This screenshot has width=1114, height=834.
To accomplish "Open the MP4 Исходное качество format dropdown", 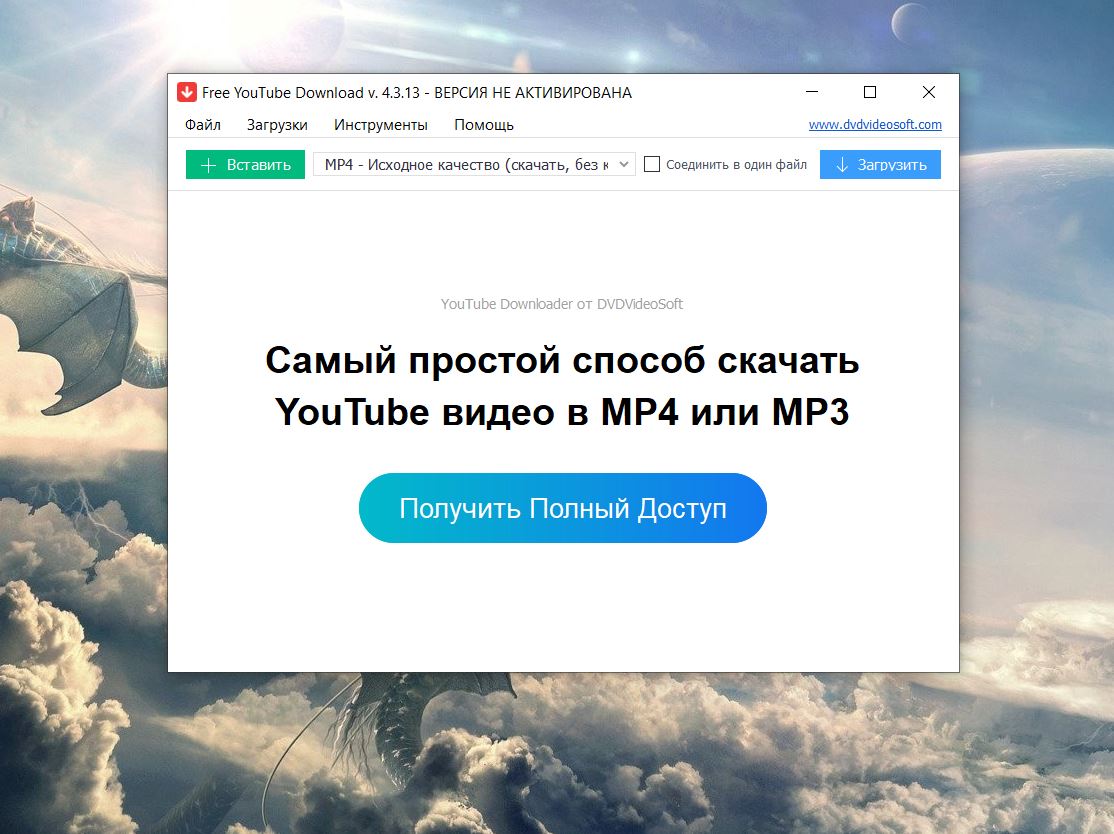I will [474, 165].
